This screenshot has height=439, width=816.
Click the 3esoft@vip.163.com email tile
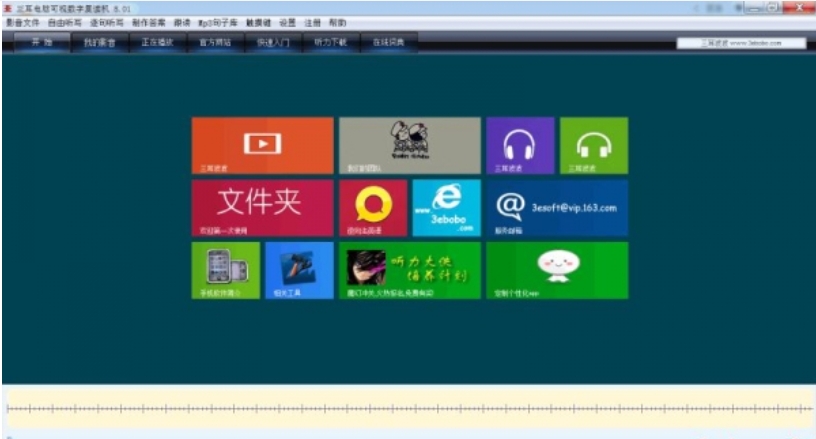(x=557, y=208)
